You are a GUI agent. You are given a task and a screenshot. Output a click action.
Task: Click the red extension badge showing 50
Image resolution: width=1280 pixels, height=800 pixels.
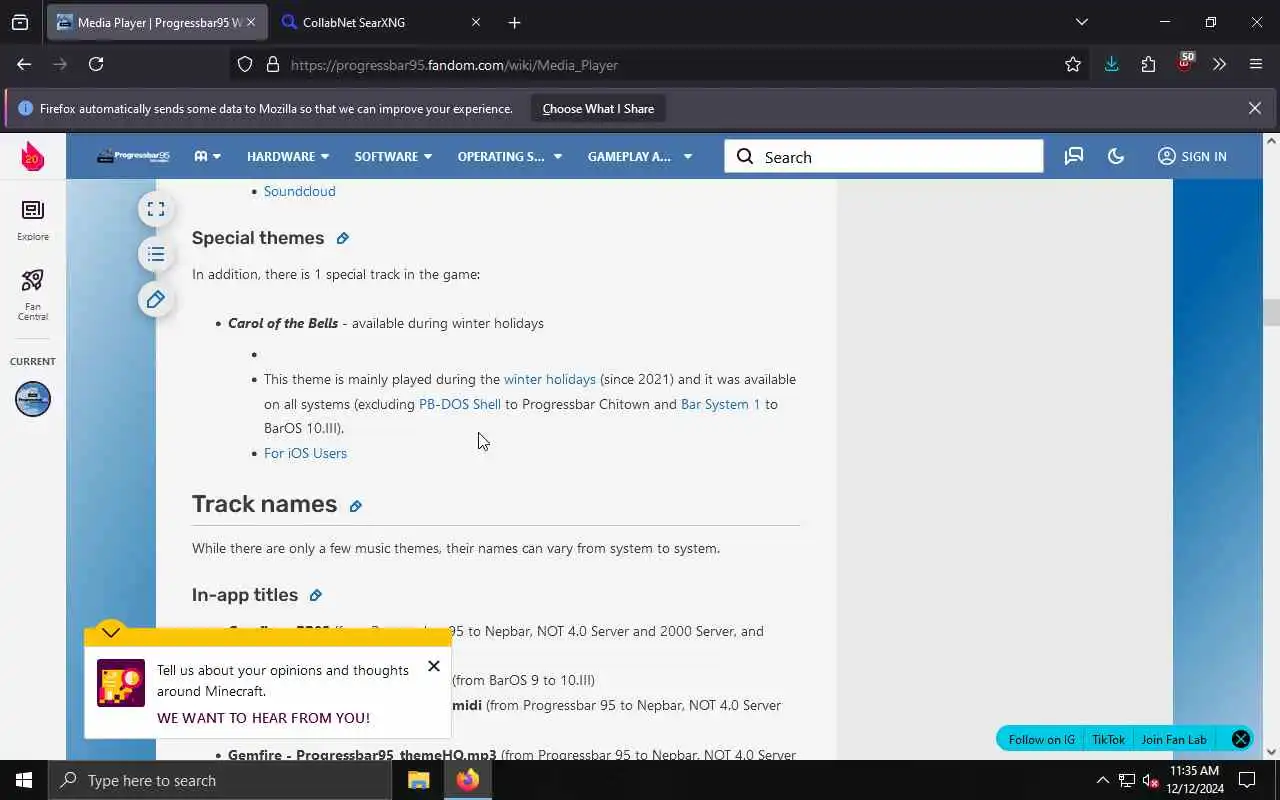tap(1185, 63)
